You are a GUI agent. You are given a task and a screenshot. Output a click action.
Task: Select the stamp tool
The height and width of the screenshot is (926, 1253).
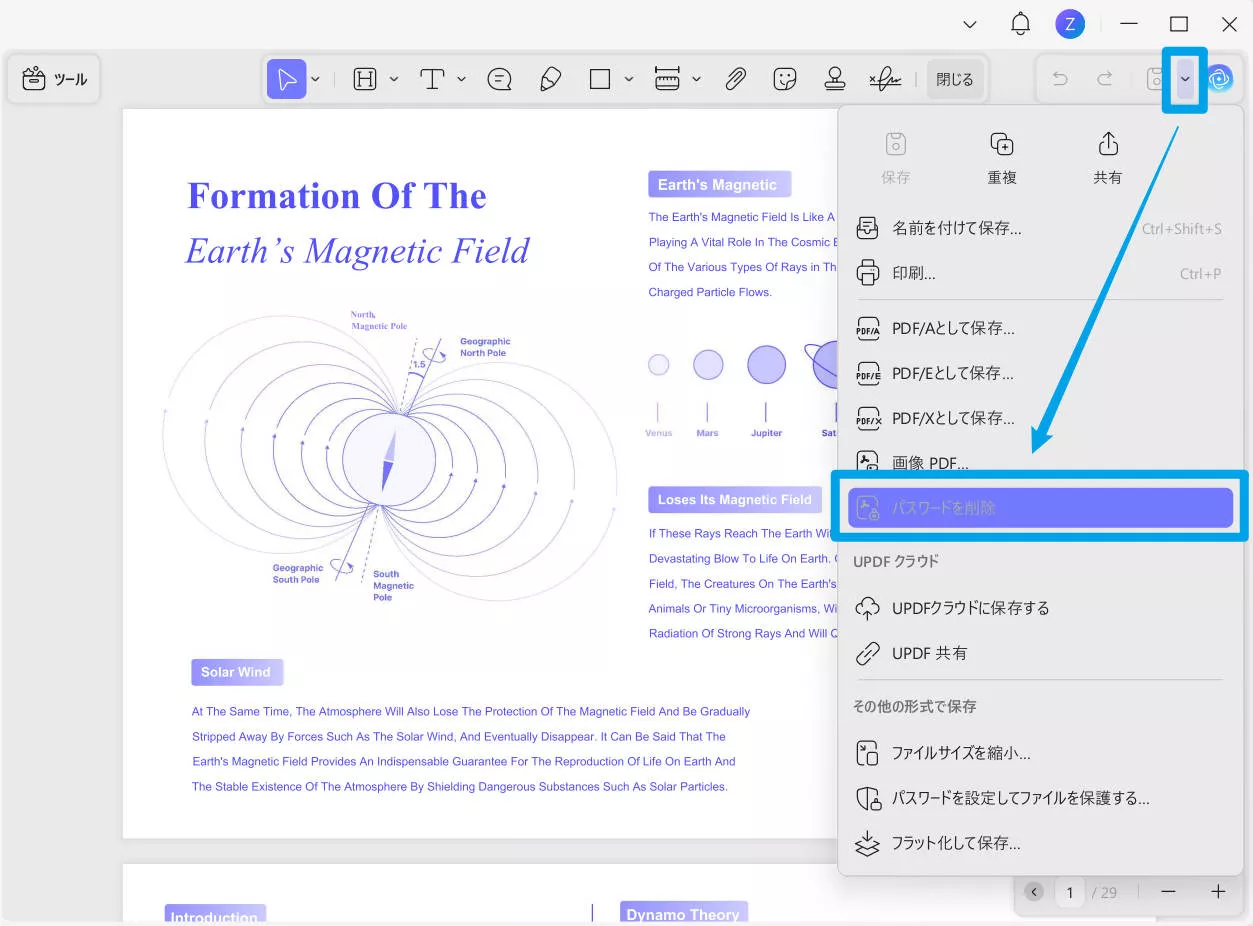point(835,79)
